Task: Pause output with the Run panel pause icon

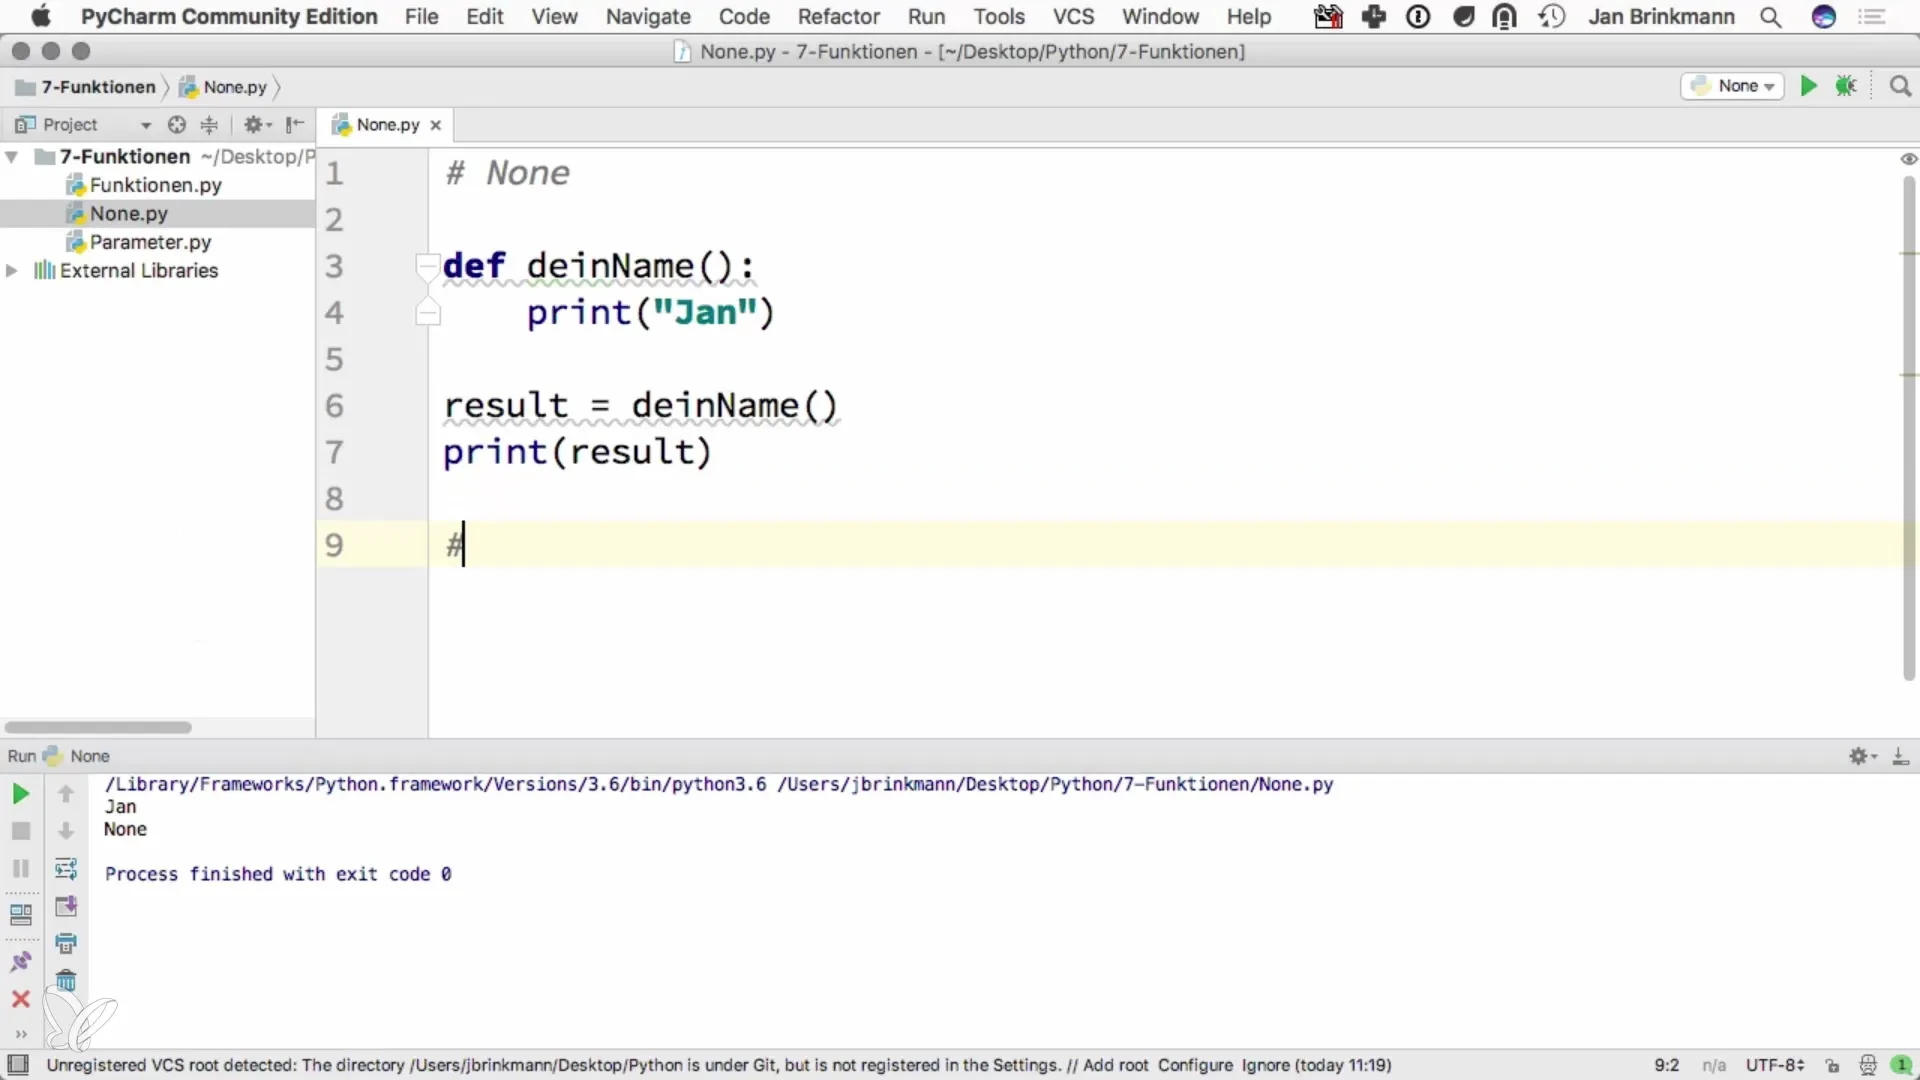Action: pyautogui.click(x=20, y=868)
